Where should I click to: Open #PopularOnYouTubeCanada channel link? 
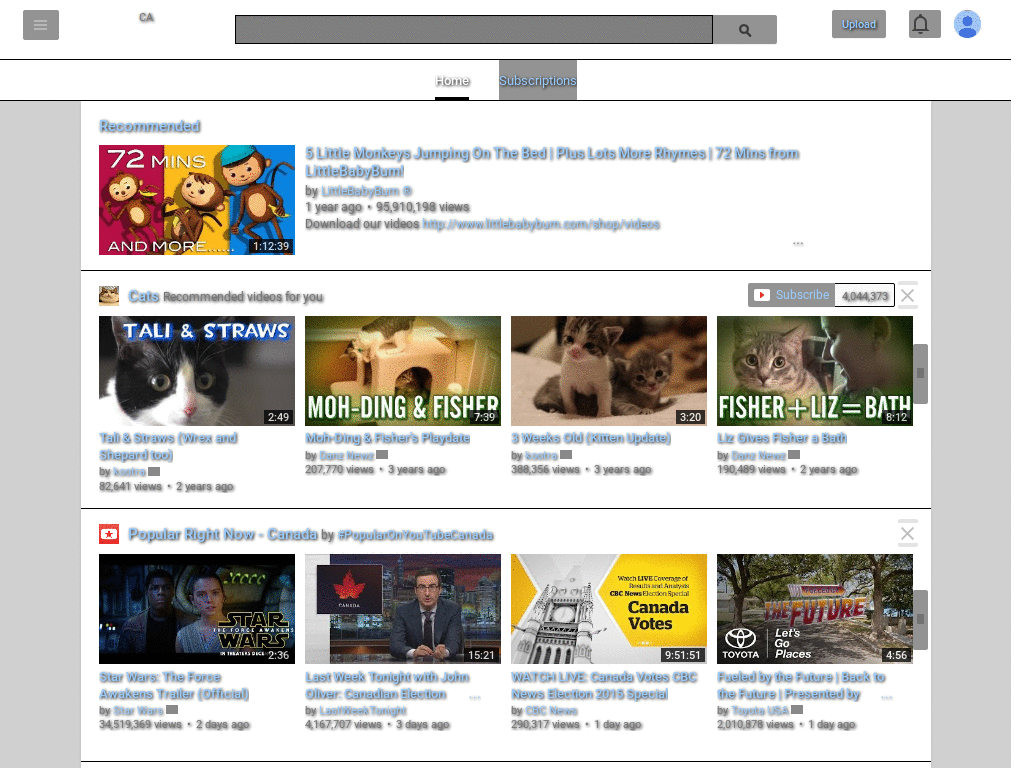[415, 535]
